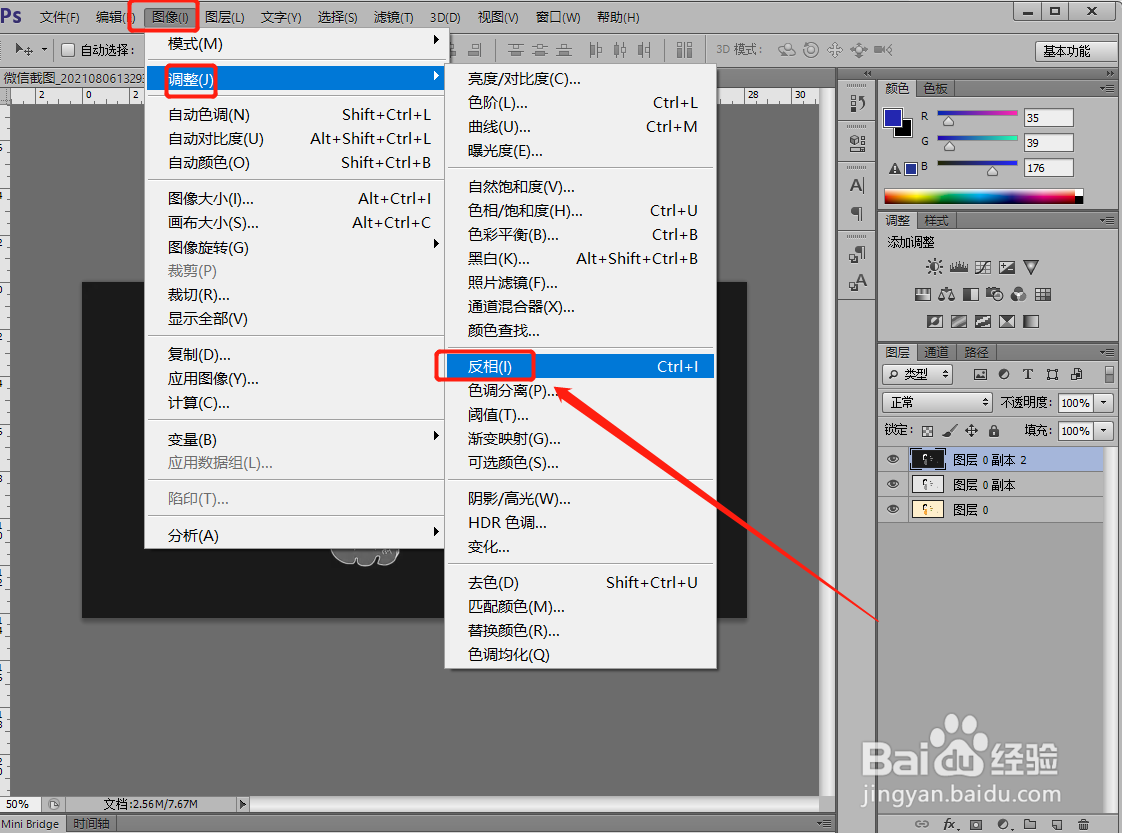Viewport: 1122px width, 833px height.
Task: Click the R value input field showing 35
Action: pos(1048,117)
